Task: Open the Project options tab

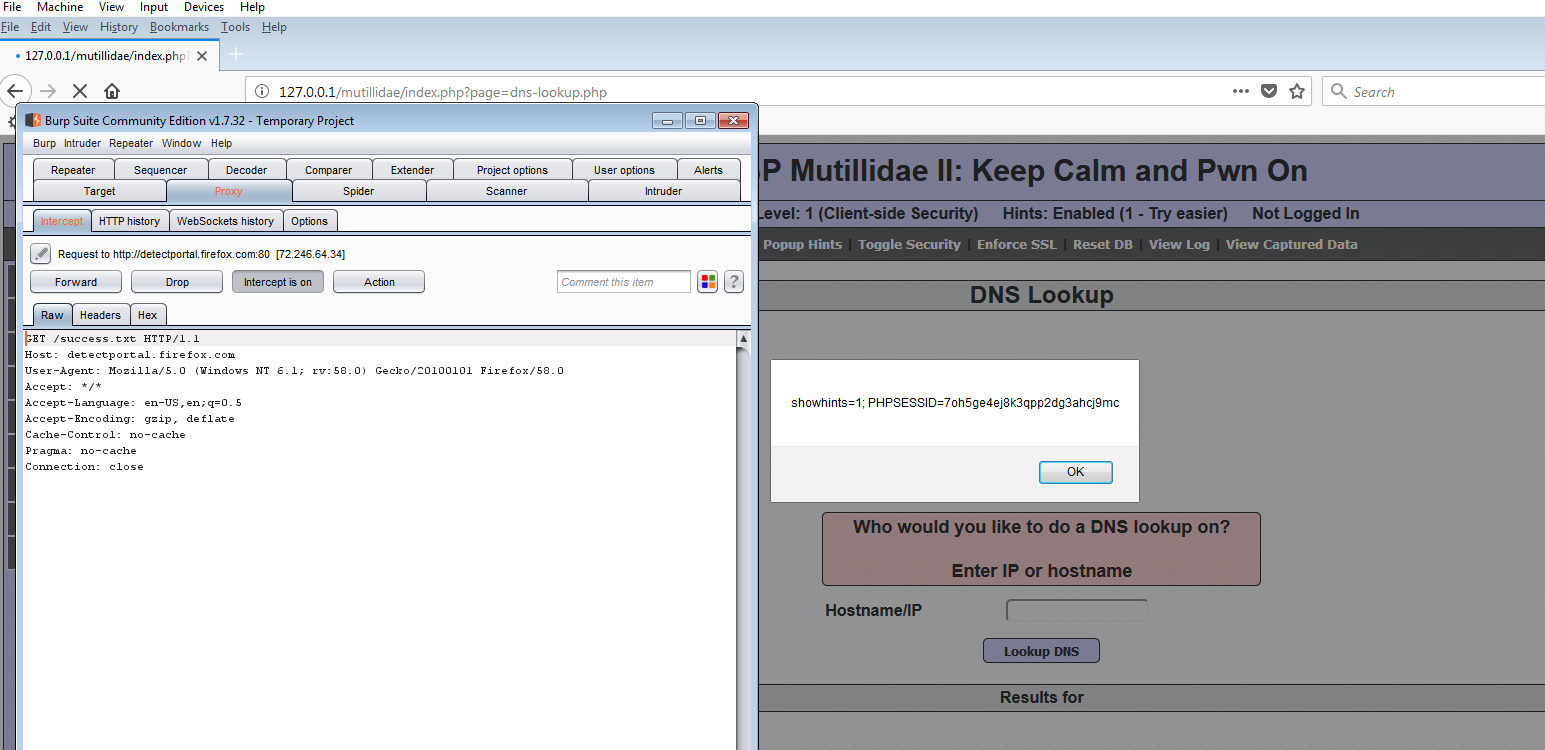Action: pyautogui.click(x=512, y=170)
